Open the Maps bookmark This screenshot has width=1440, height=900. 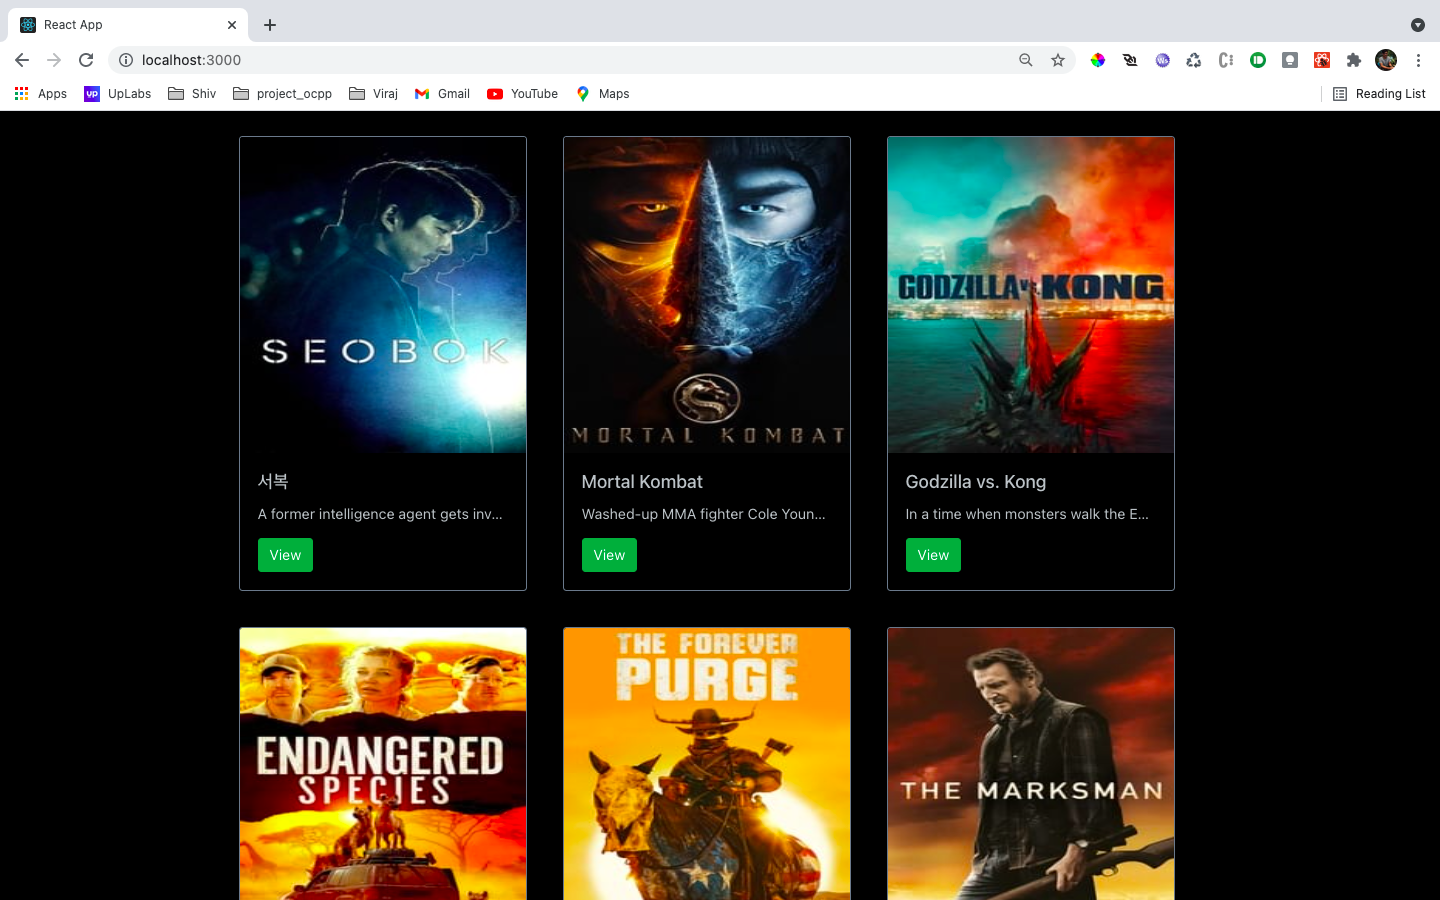(x=602, y=93)
